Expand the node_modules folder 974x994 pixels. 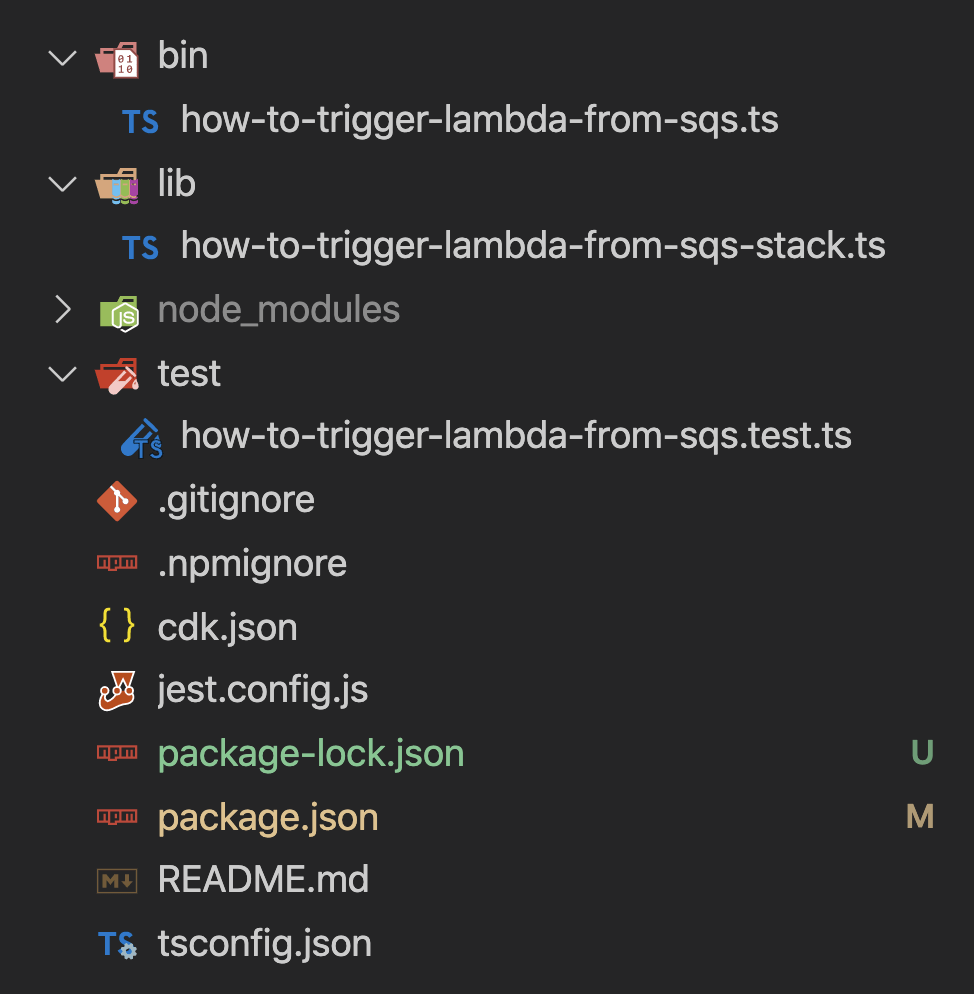click(x=62, y=310)
